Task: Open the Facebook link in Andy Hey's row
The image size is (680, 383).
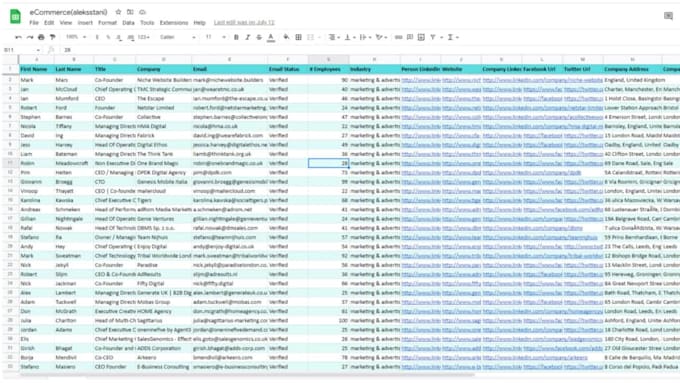Action: tap(543, 246)
